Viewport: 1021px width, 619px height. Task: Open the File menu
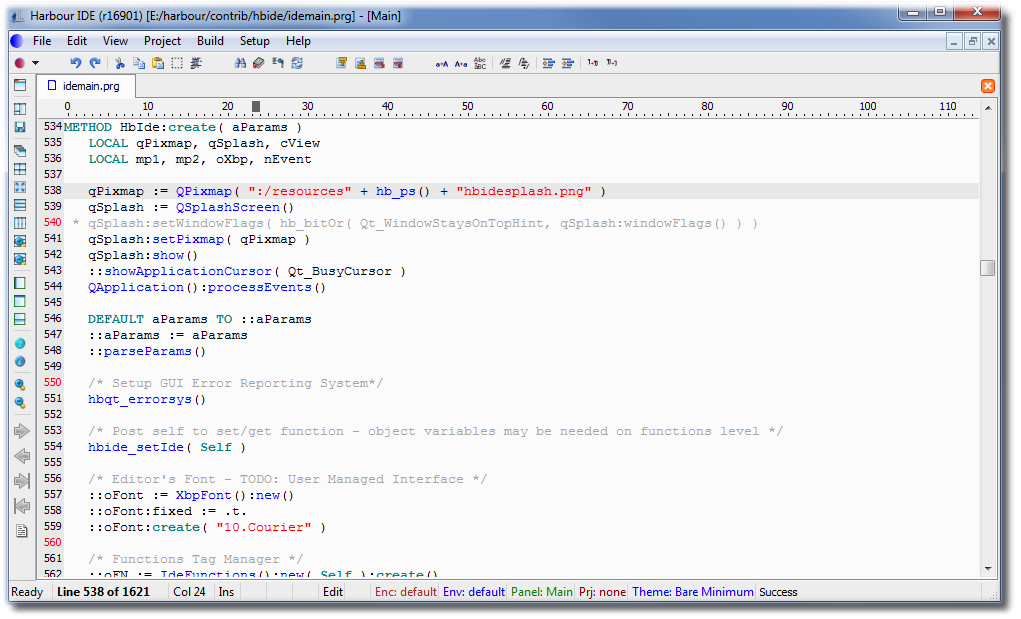point(42,41)
